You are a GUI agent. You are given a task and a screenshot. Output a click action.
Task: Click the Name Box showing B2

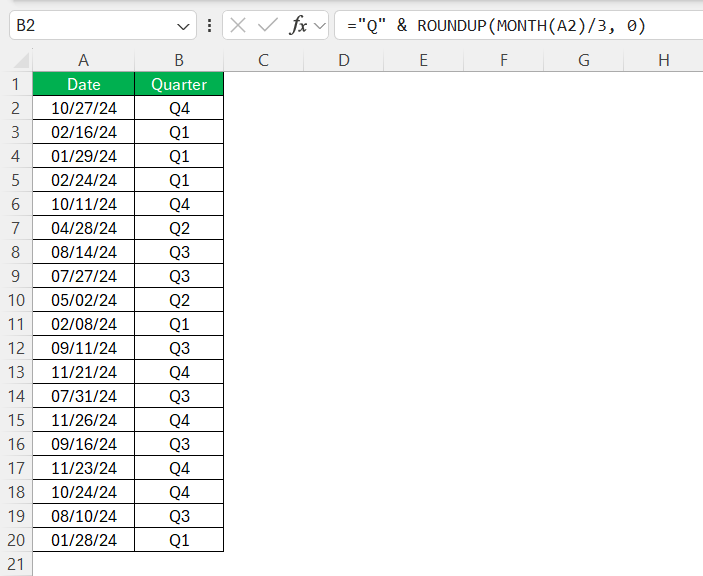[103, 26]
